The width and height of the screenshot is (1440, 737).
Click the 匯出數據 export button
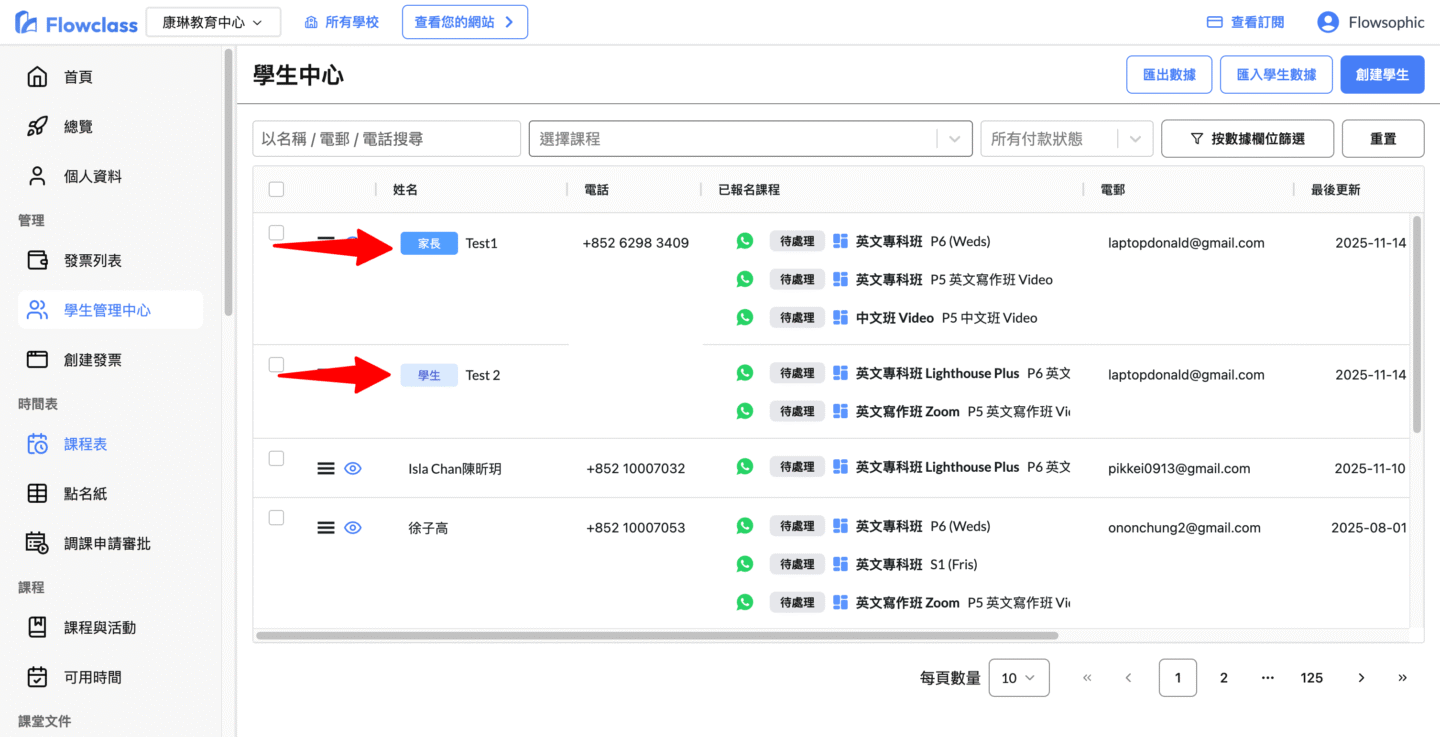click(1168, 75)
